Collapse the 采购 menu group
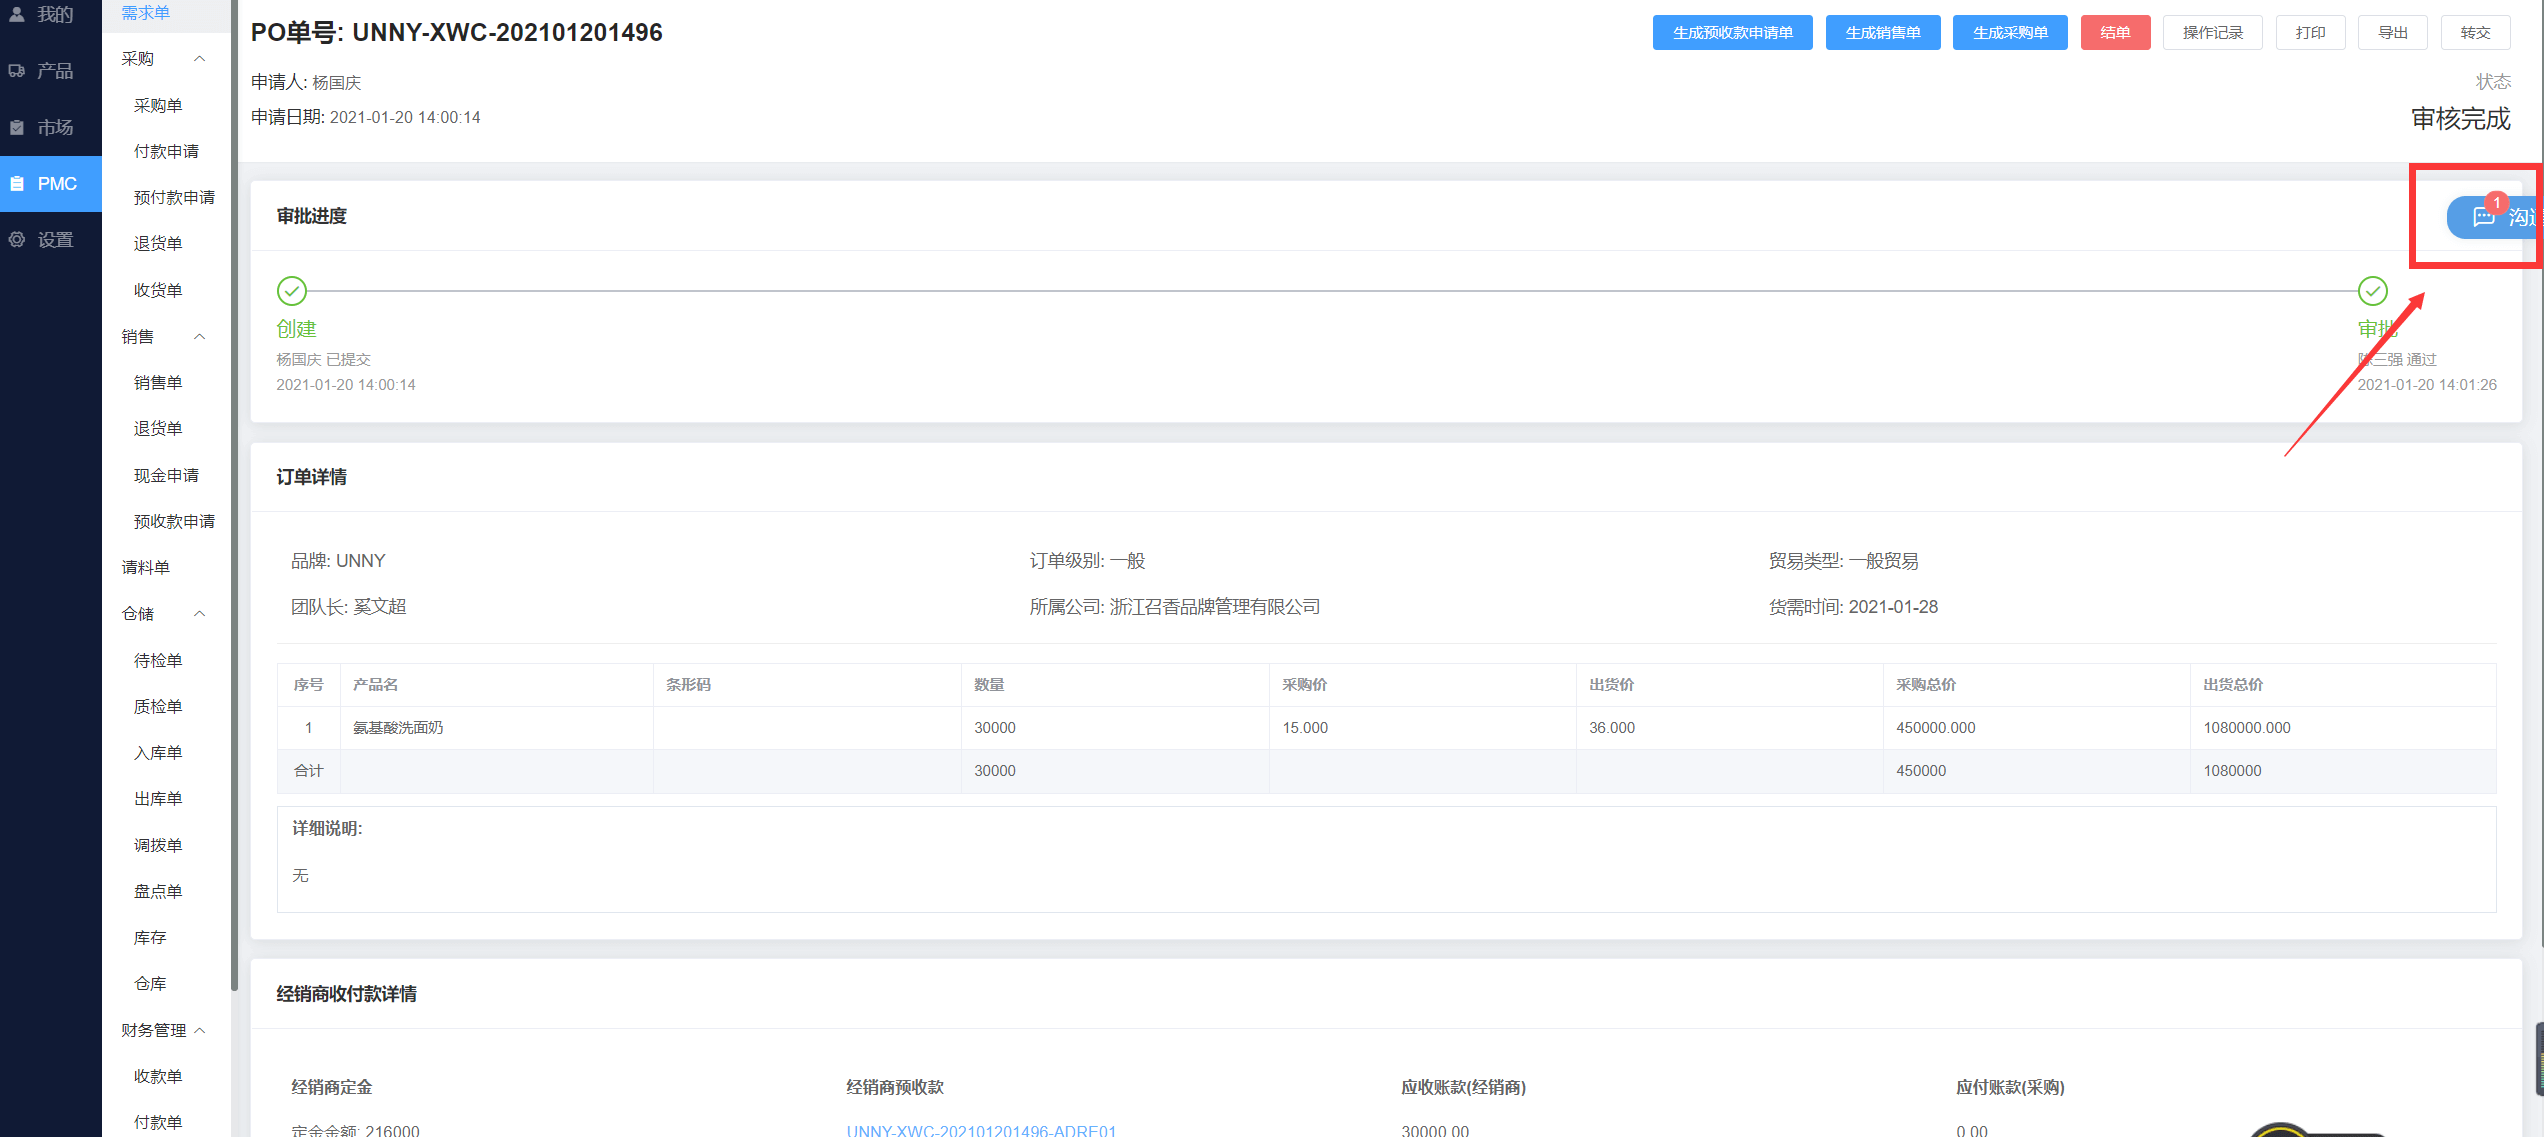 (199, 59)
